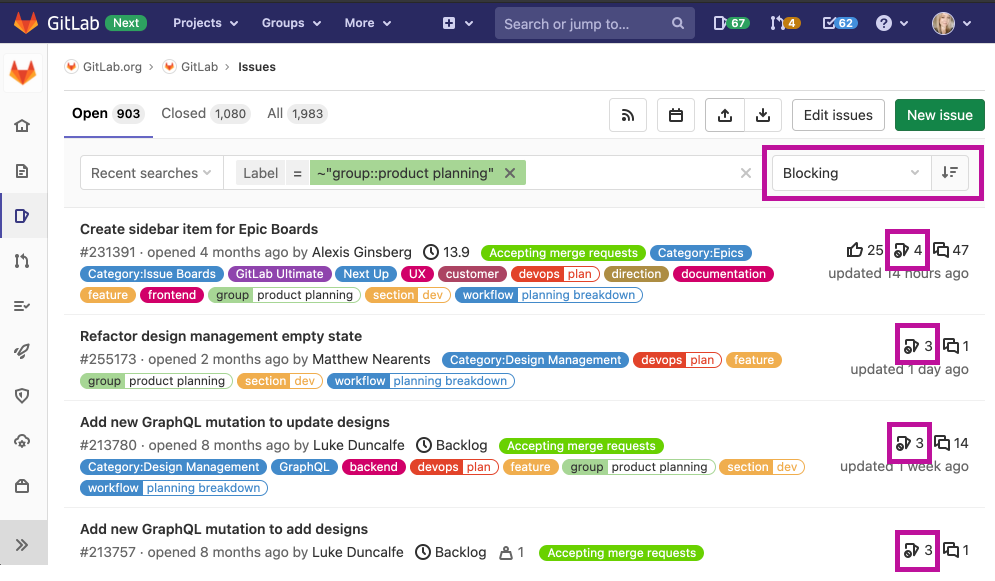This screenshot has width=995, height=581.
Task: Expand the Recent searches dropdown
Action: [151, 173]
